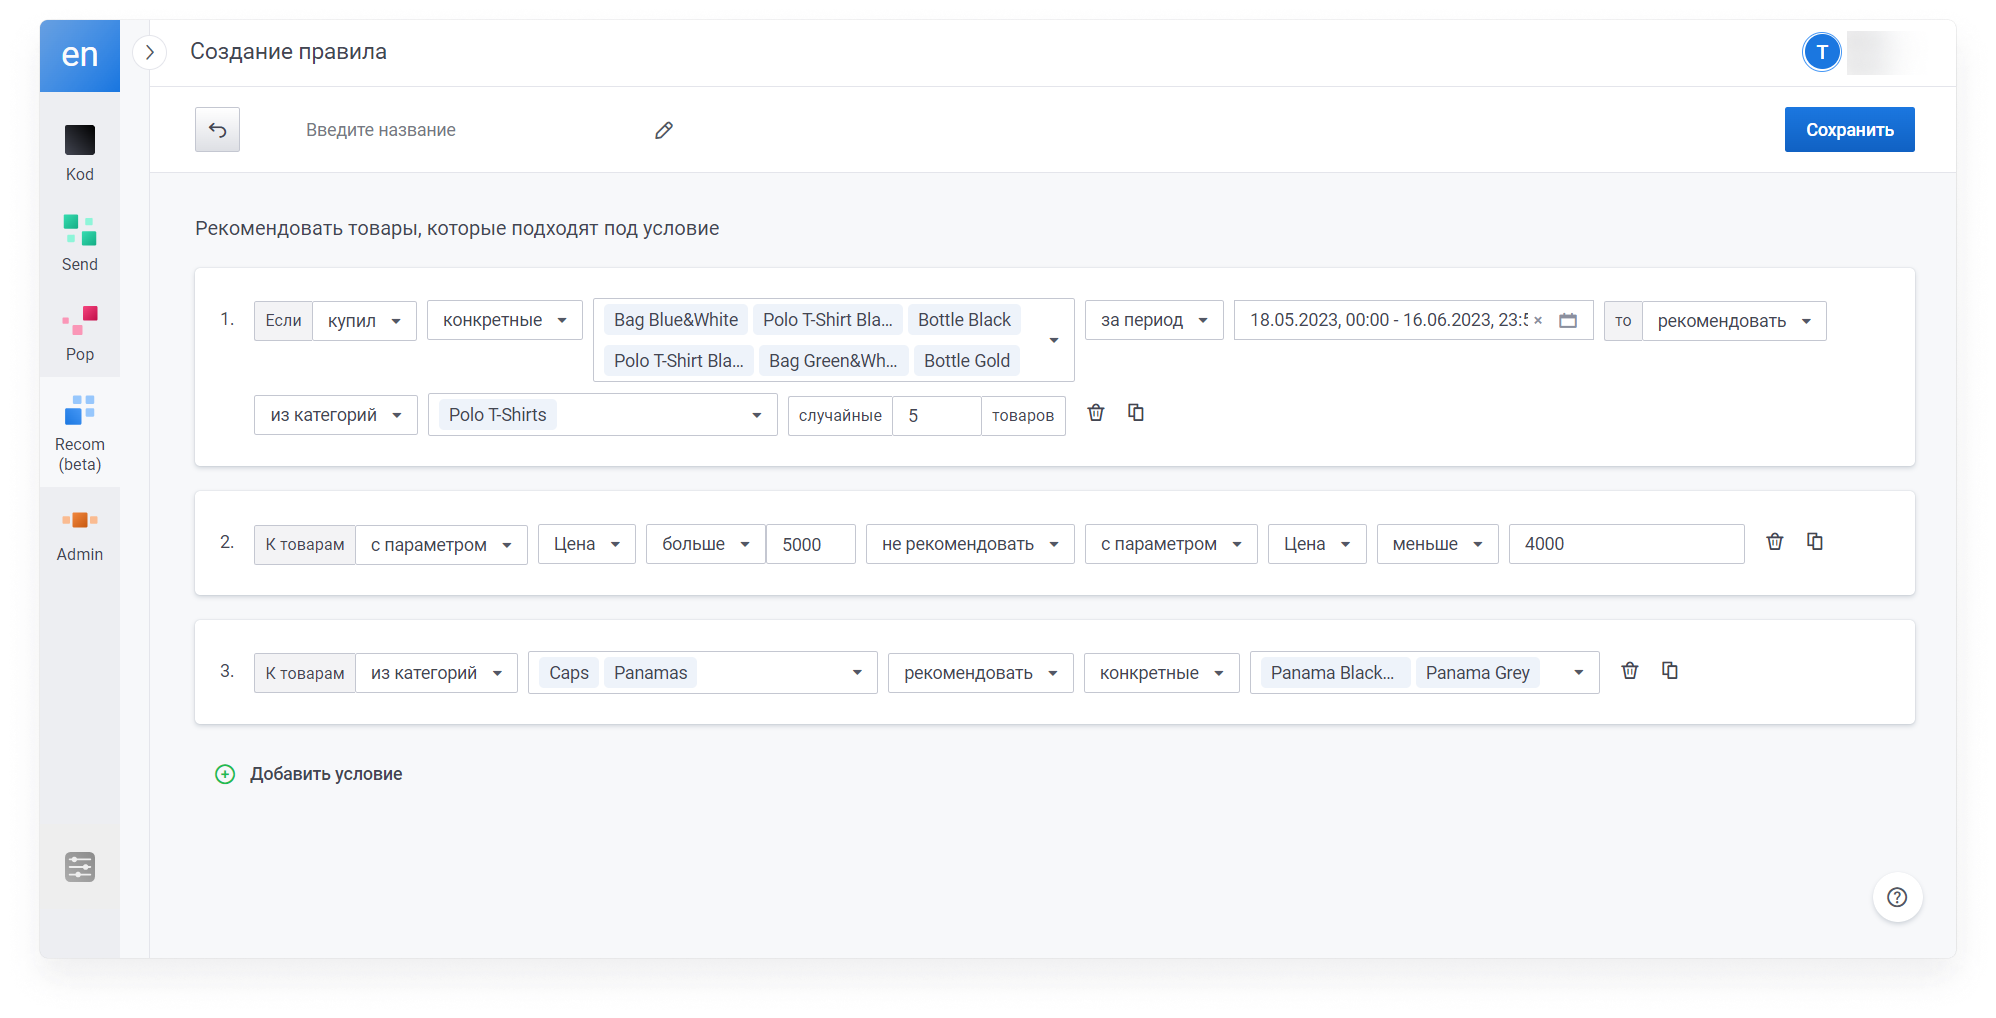The height and width of the screenshot is (1018, 1996).
Task: Open 'из категорий' dropdown in condition 3
Action: tap(436, 673)
